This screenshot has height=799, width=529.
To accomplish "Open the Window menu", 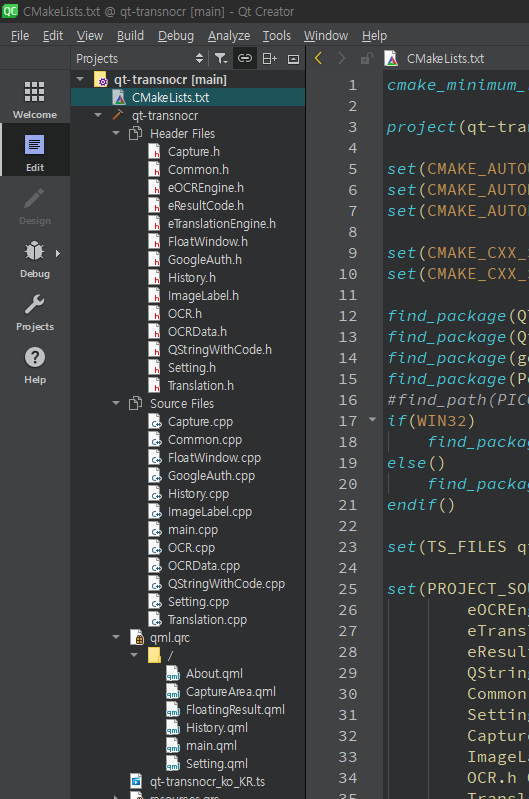I will click(x=326, y=36).
